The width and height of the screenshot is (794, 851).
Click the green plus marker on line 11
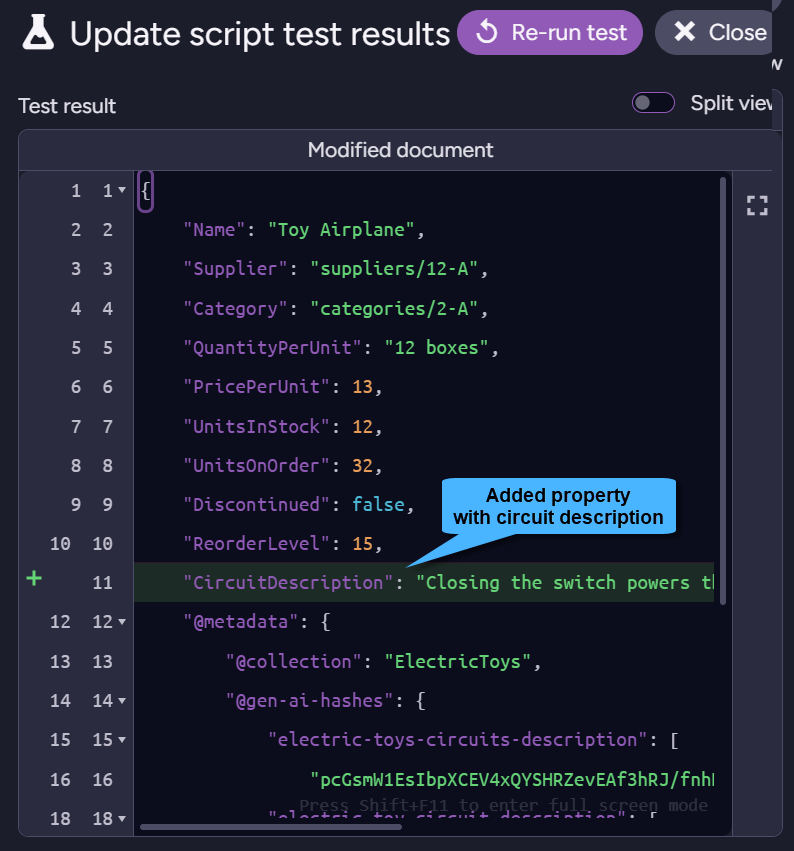pyautogui.click(x=34, y=579)
